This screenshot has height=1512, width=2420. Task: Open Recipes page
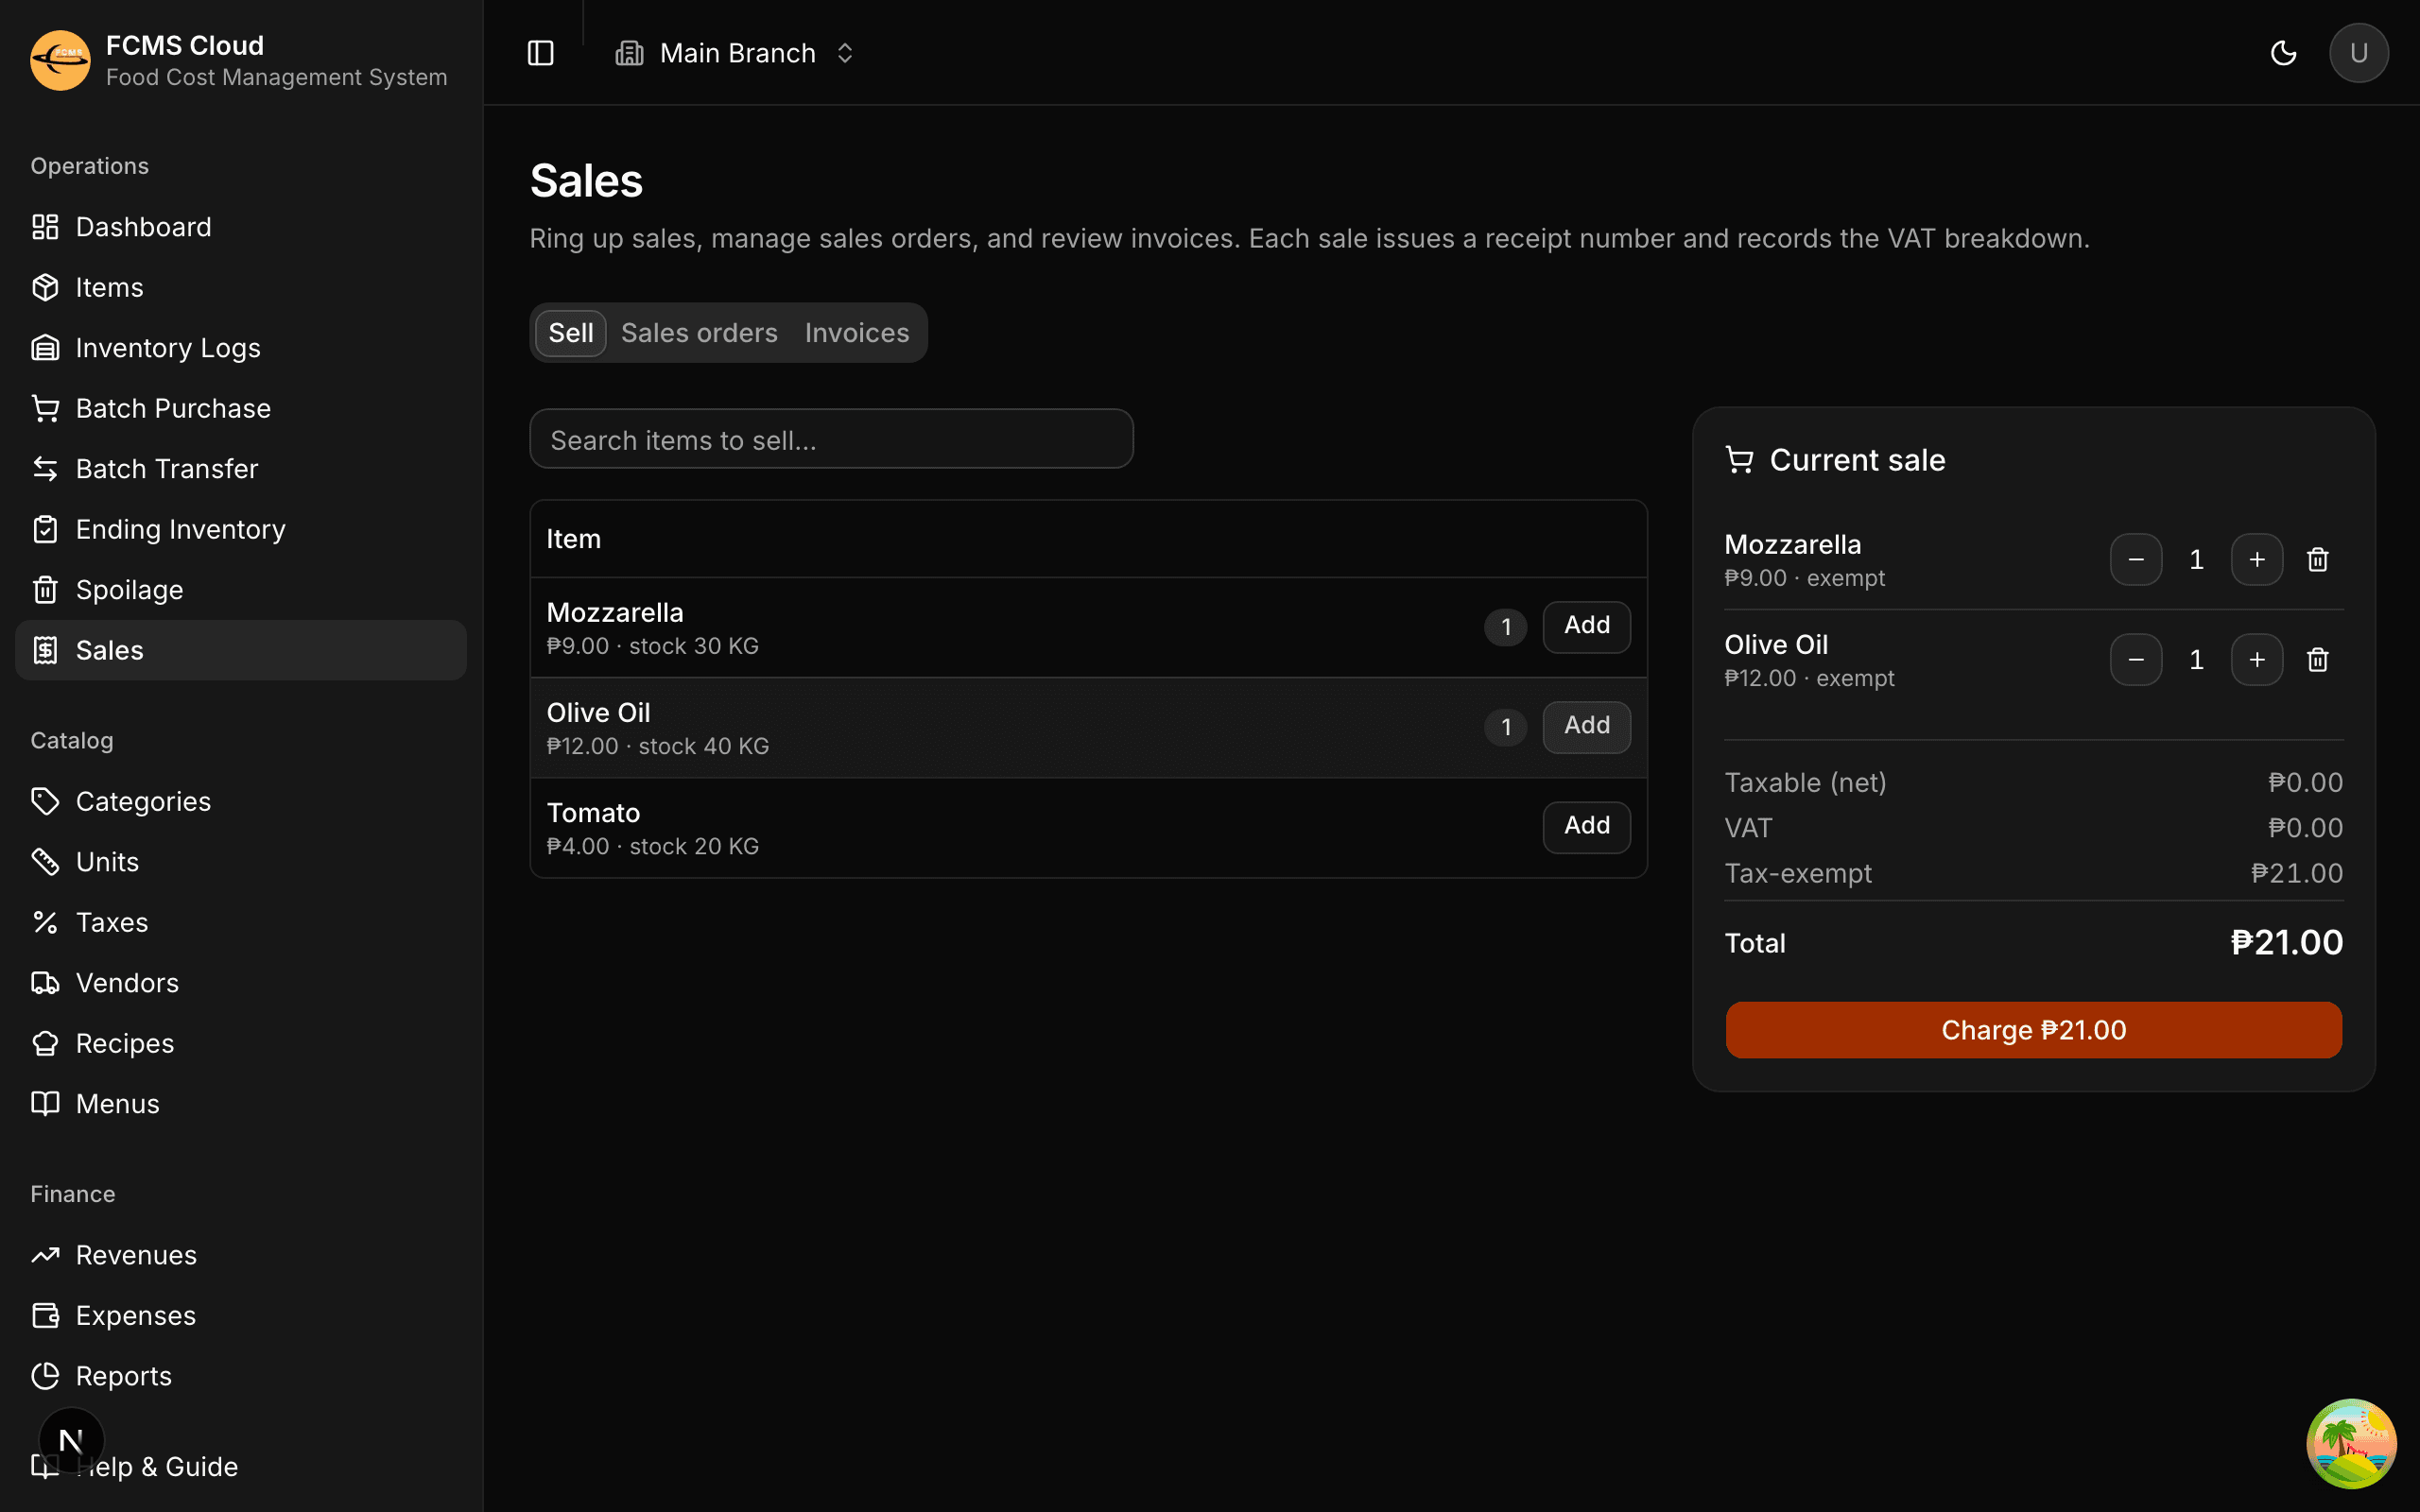click(241, 1043)
